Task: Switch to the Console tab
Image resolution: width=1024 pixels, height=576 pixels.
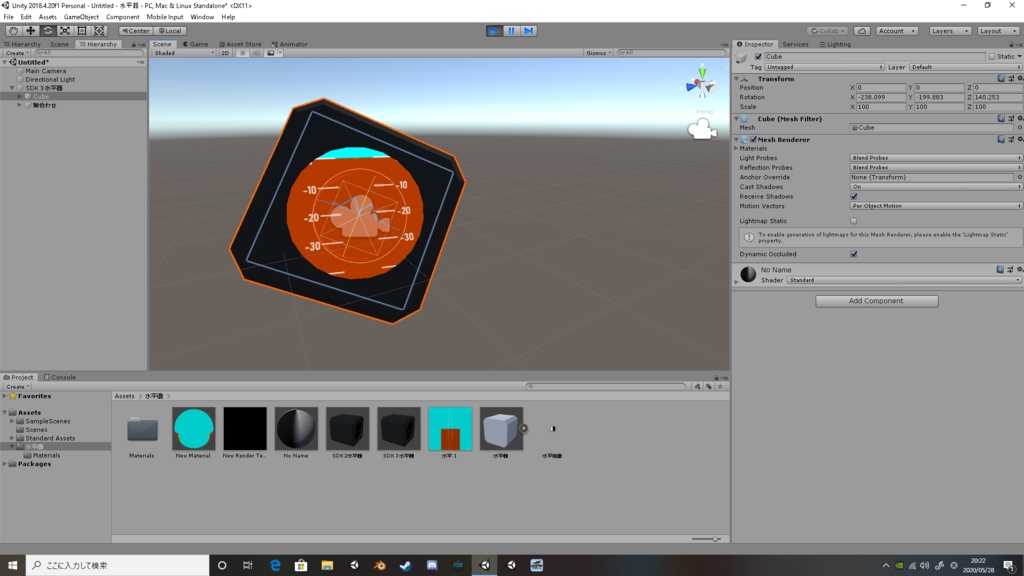Action: pyautogui.click(x=59, y=377)
